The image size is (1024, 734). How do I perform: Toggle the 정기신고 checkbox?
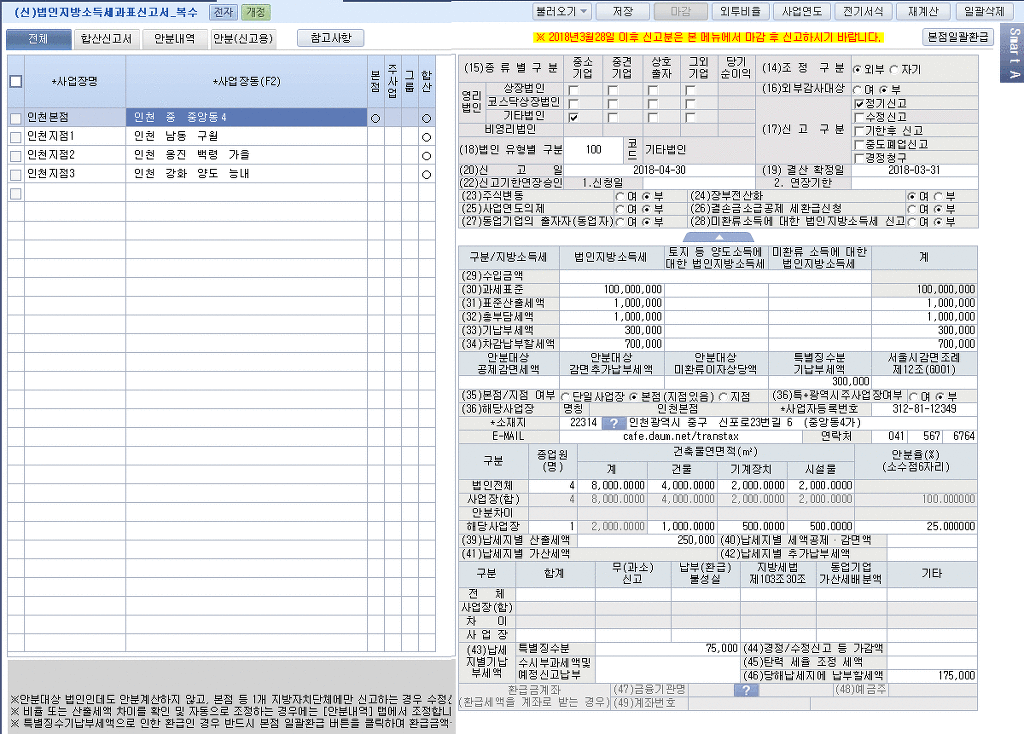[859, 103]
